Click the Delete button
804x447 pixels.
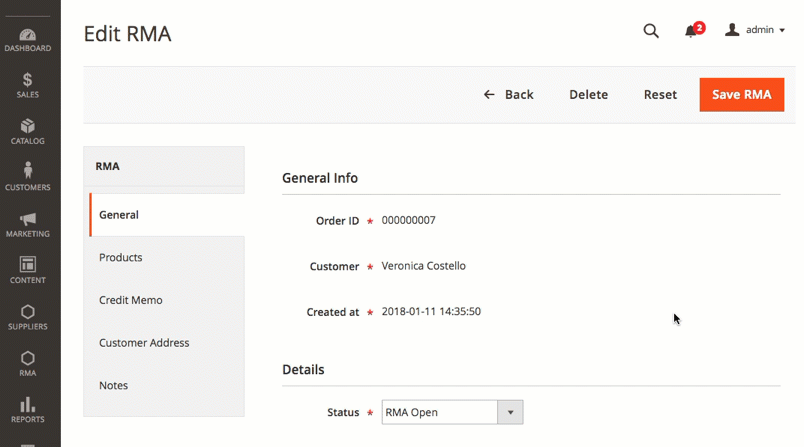(588, 95)
